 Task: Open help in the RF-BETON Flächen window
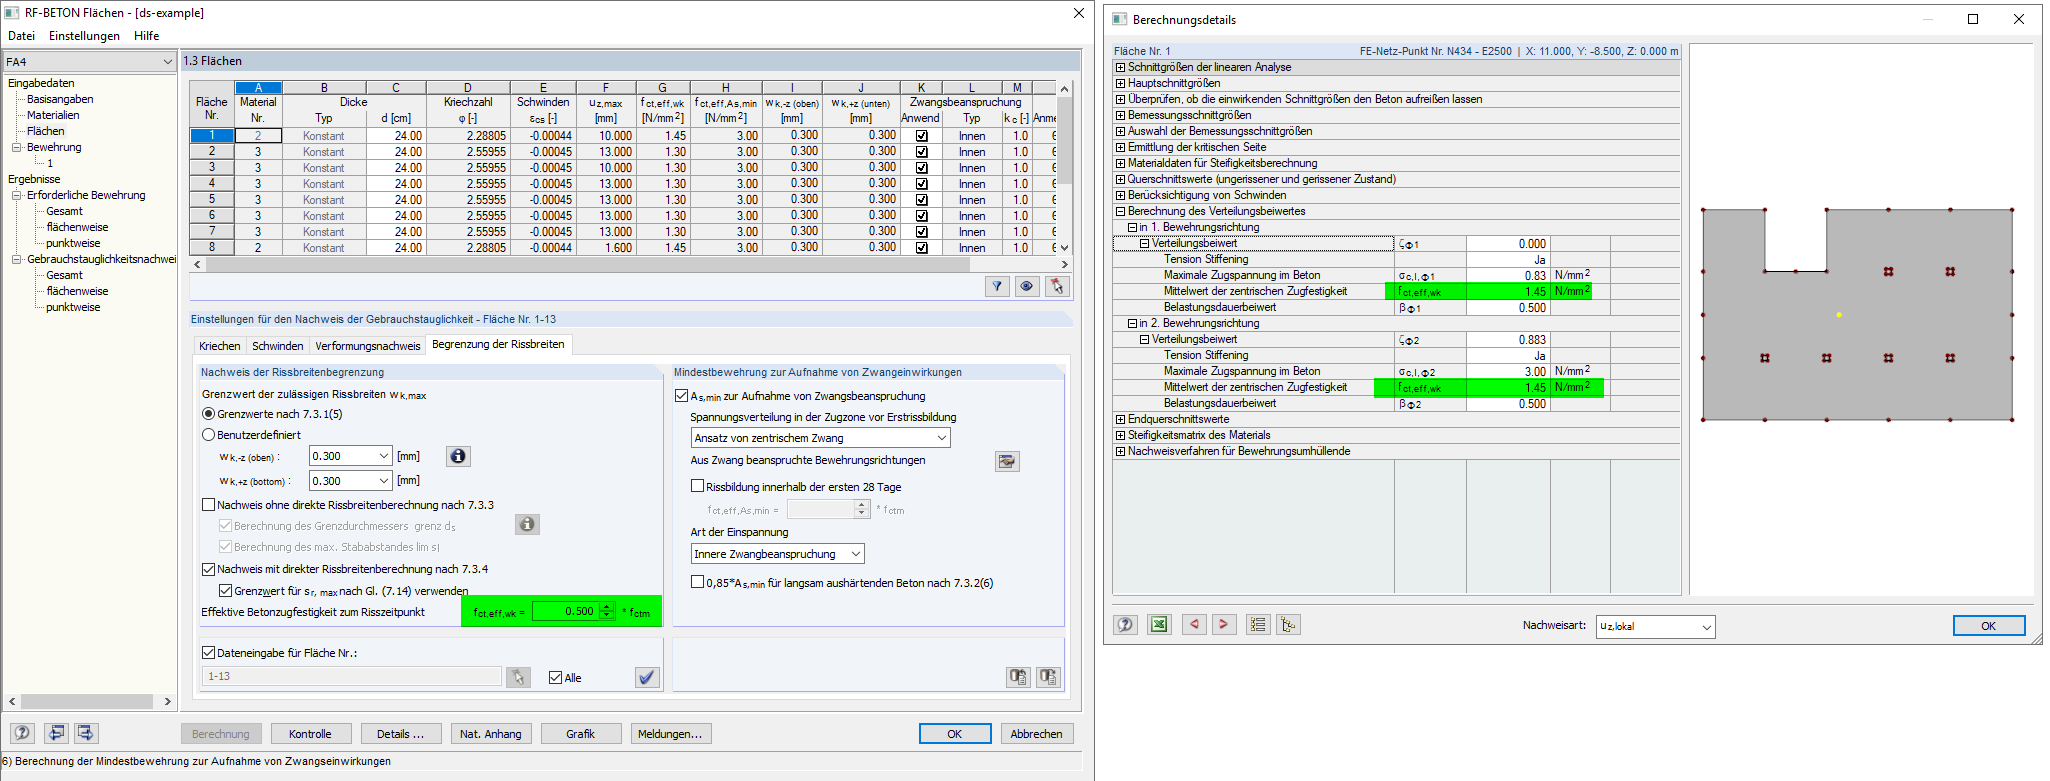point(22,733)
